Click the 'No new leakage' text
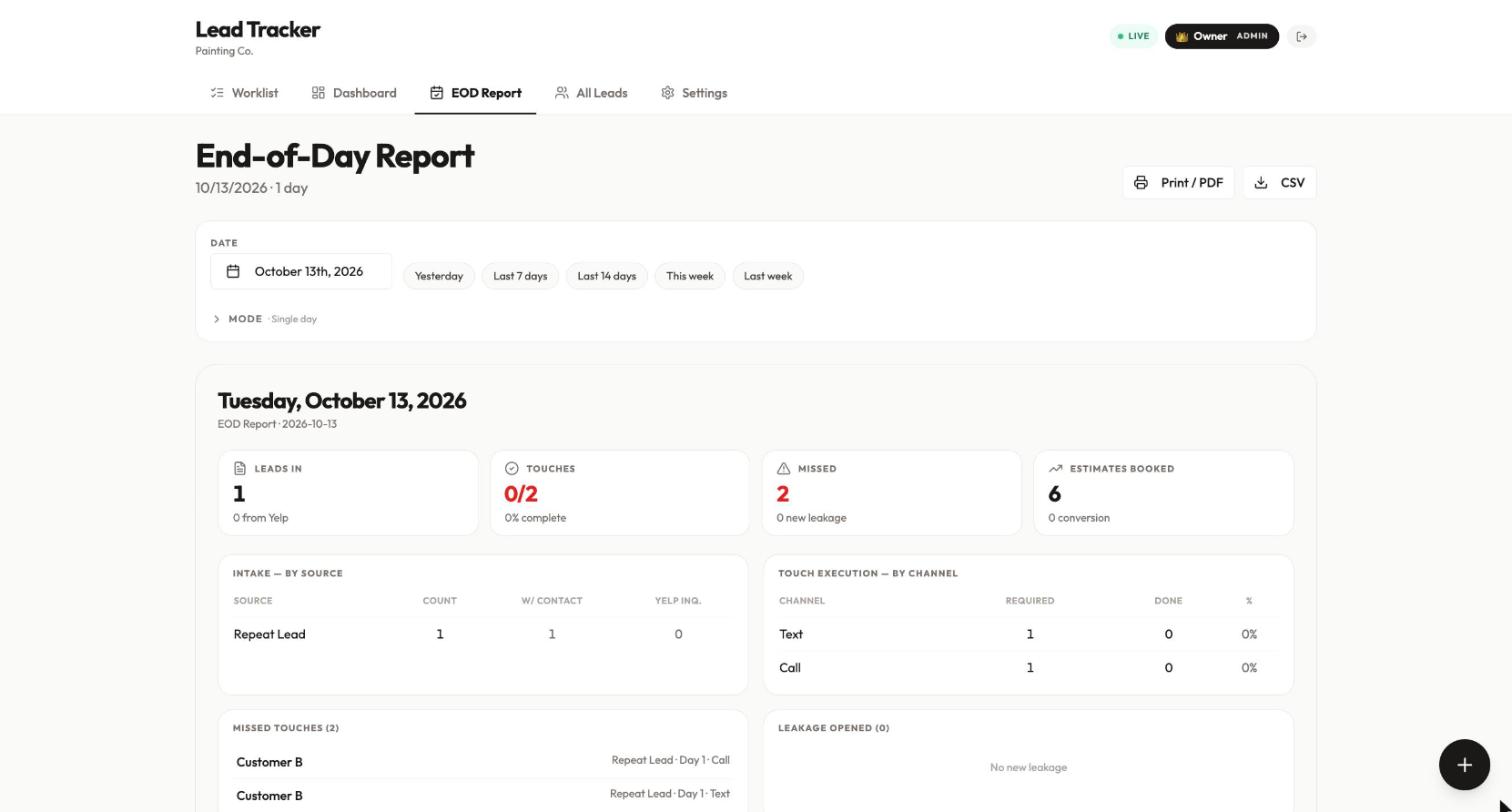This screenshot has height=812, width=1512. [x=1028, y=768]
